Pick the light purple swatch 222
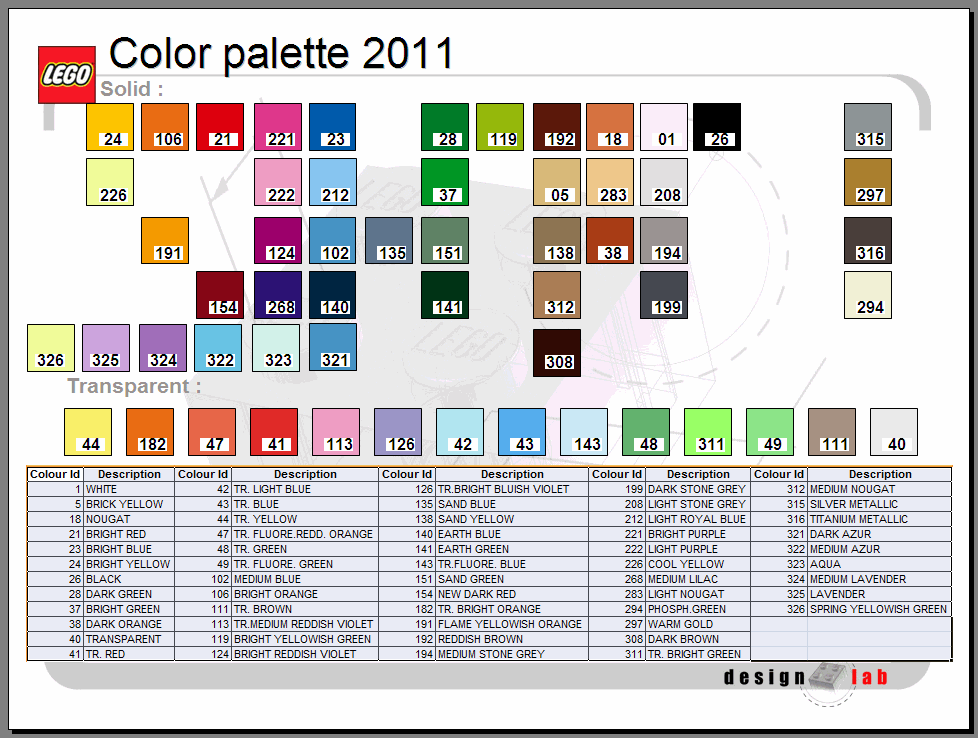Viewport: 978px width, 738px height. click(x=278, y=182)
